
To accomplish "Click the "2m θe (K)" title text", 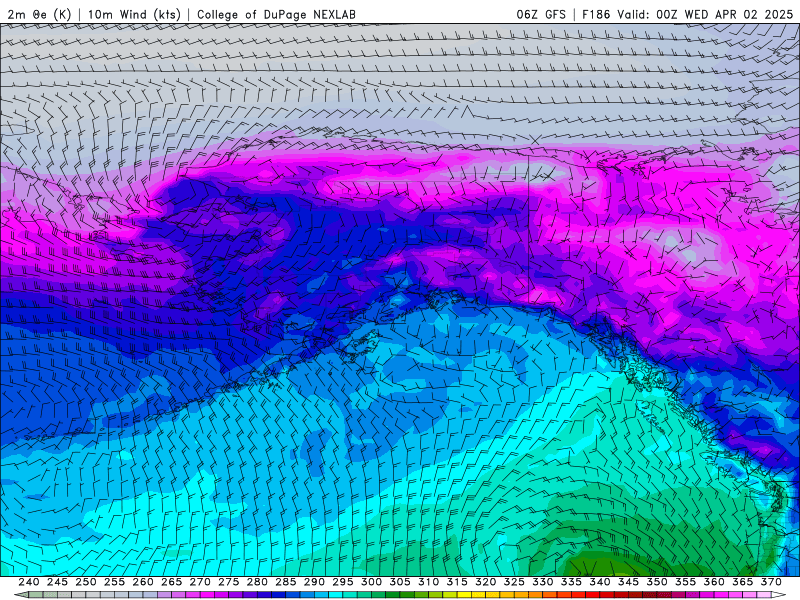I will 39,14.
